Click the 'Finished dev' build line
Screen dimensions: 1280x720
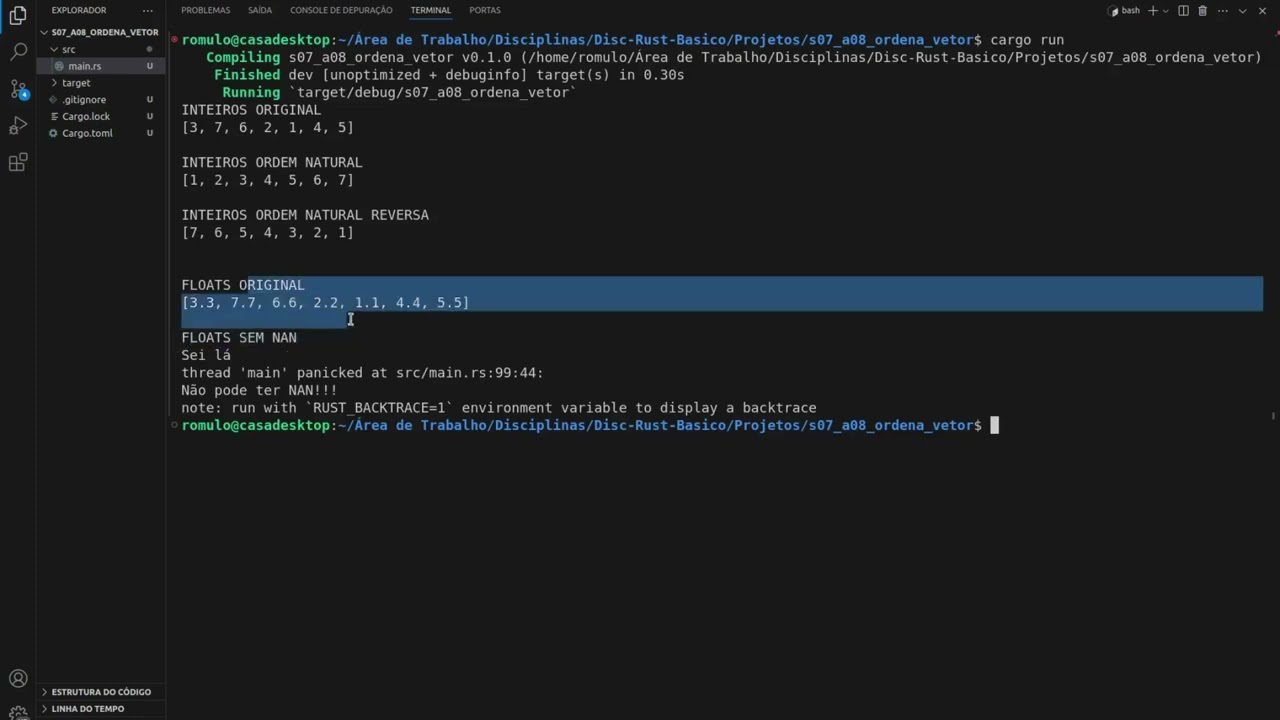click(449, 75)
